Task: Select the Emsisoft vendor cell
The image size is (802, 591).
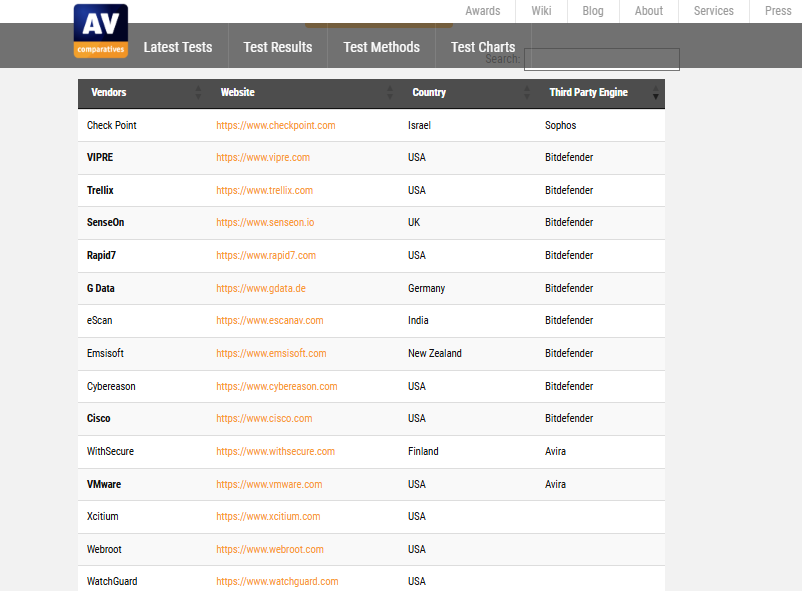Action: [105, 354]
